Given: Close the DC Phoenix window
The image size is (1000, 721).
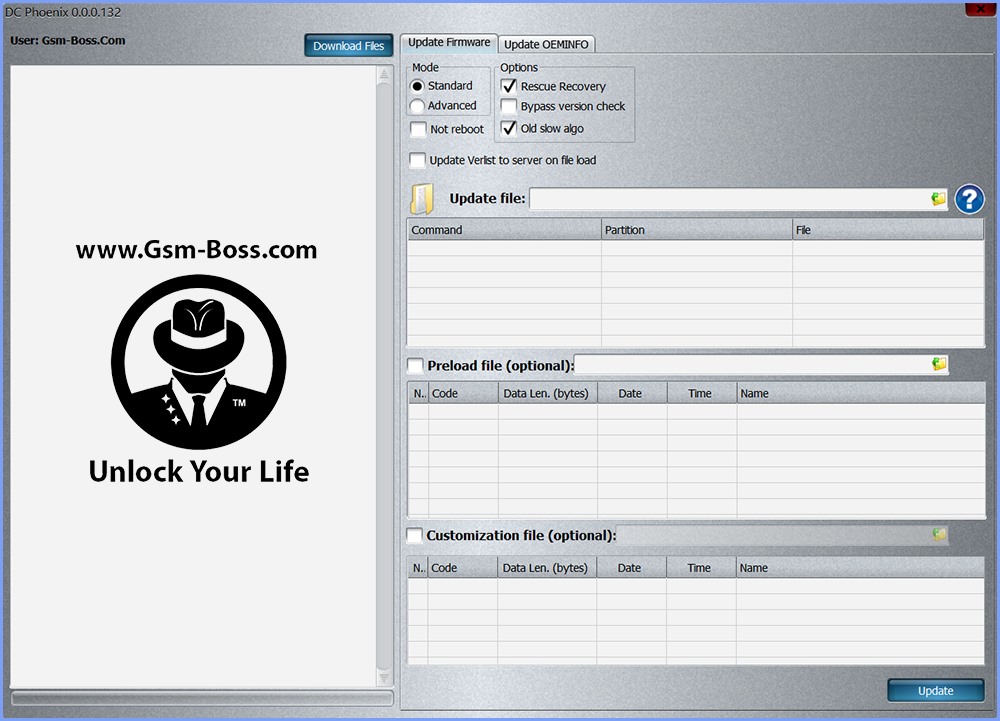Looking at the screenshot, I should pos(980,8).
